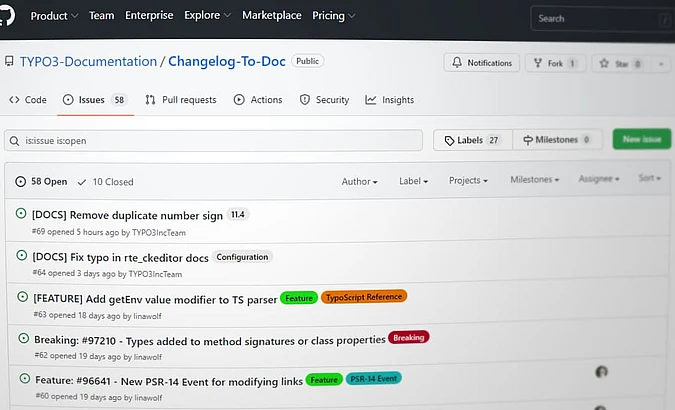Expand the Author filter dropdown
Viewport: 675px width, 410px height.
pos(359,181)
